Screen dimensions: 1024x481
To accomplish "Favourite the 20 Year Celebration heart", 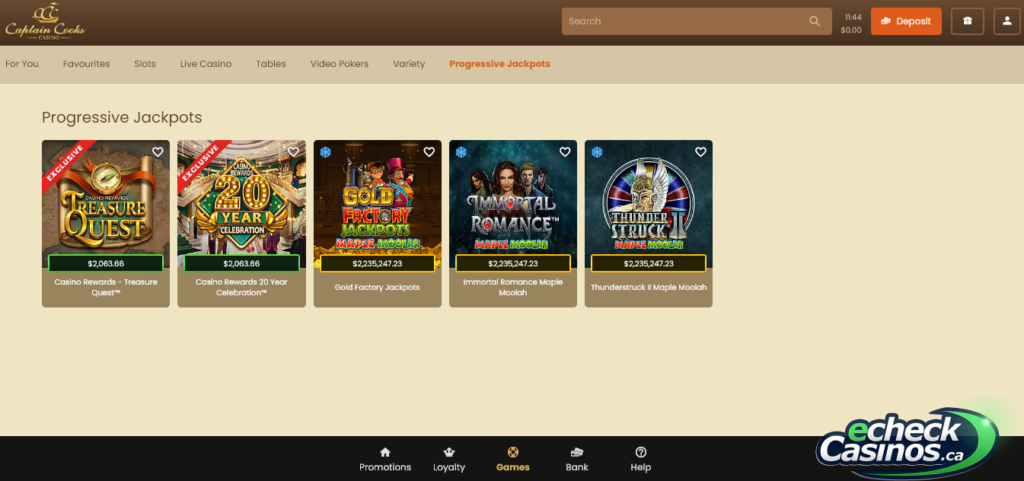I will (293, 152).
